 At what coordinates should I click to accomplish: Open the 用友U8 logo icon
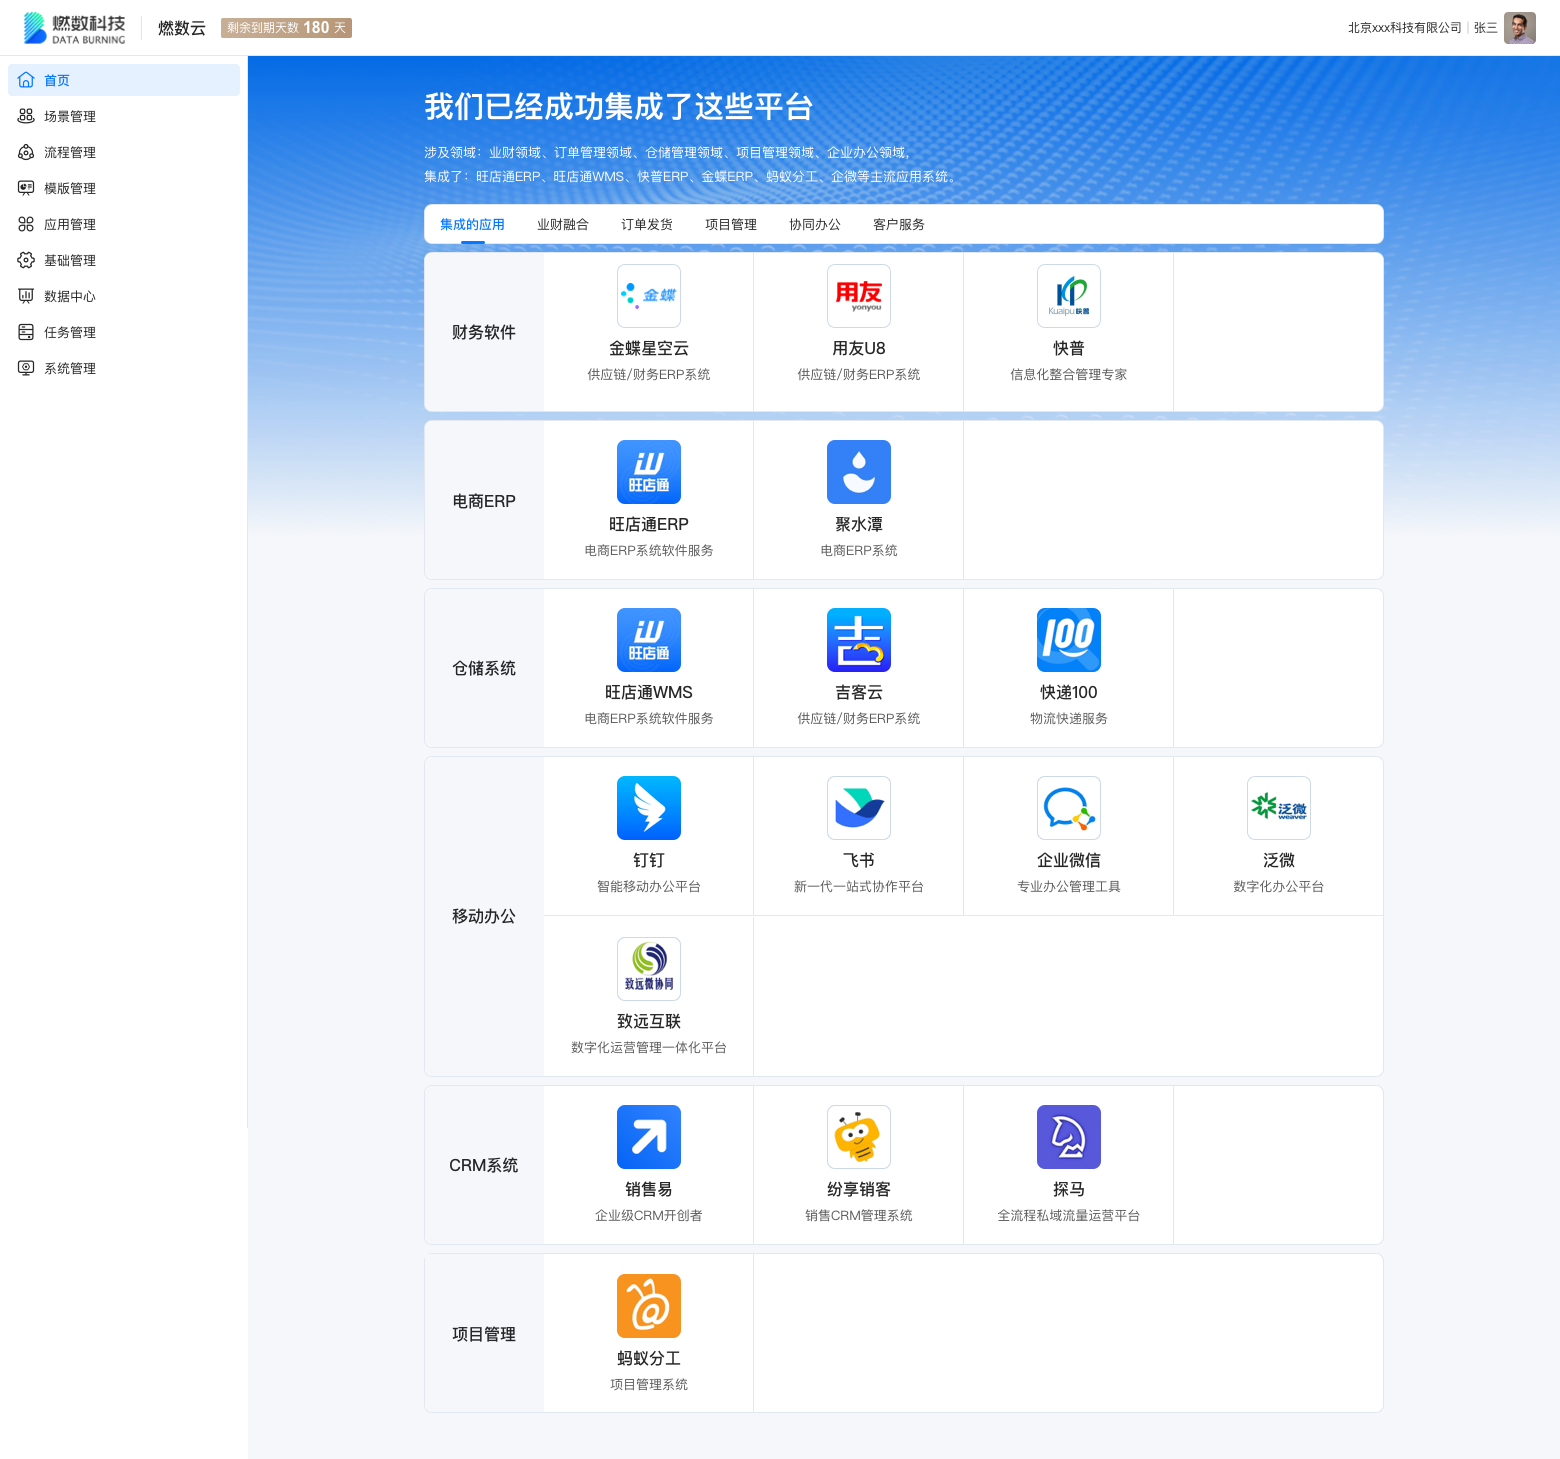click(859, 296)
